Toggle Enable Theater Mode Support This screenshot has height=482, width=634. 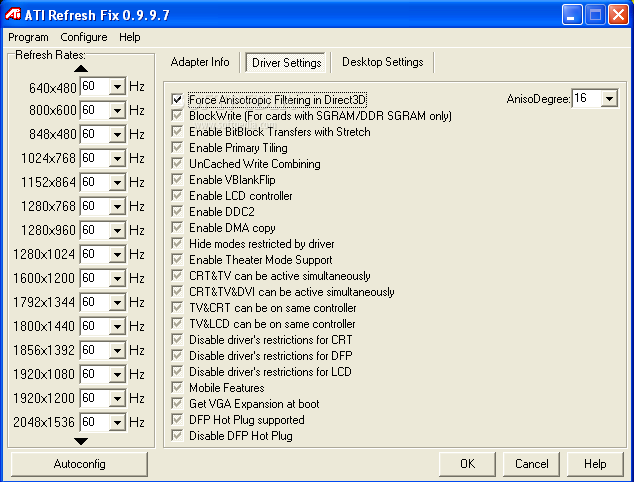tap(177, 260)
